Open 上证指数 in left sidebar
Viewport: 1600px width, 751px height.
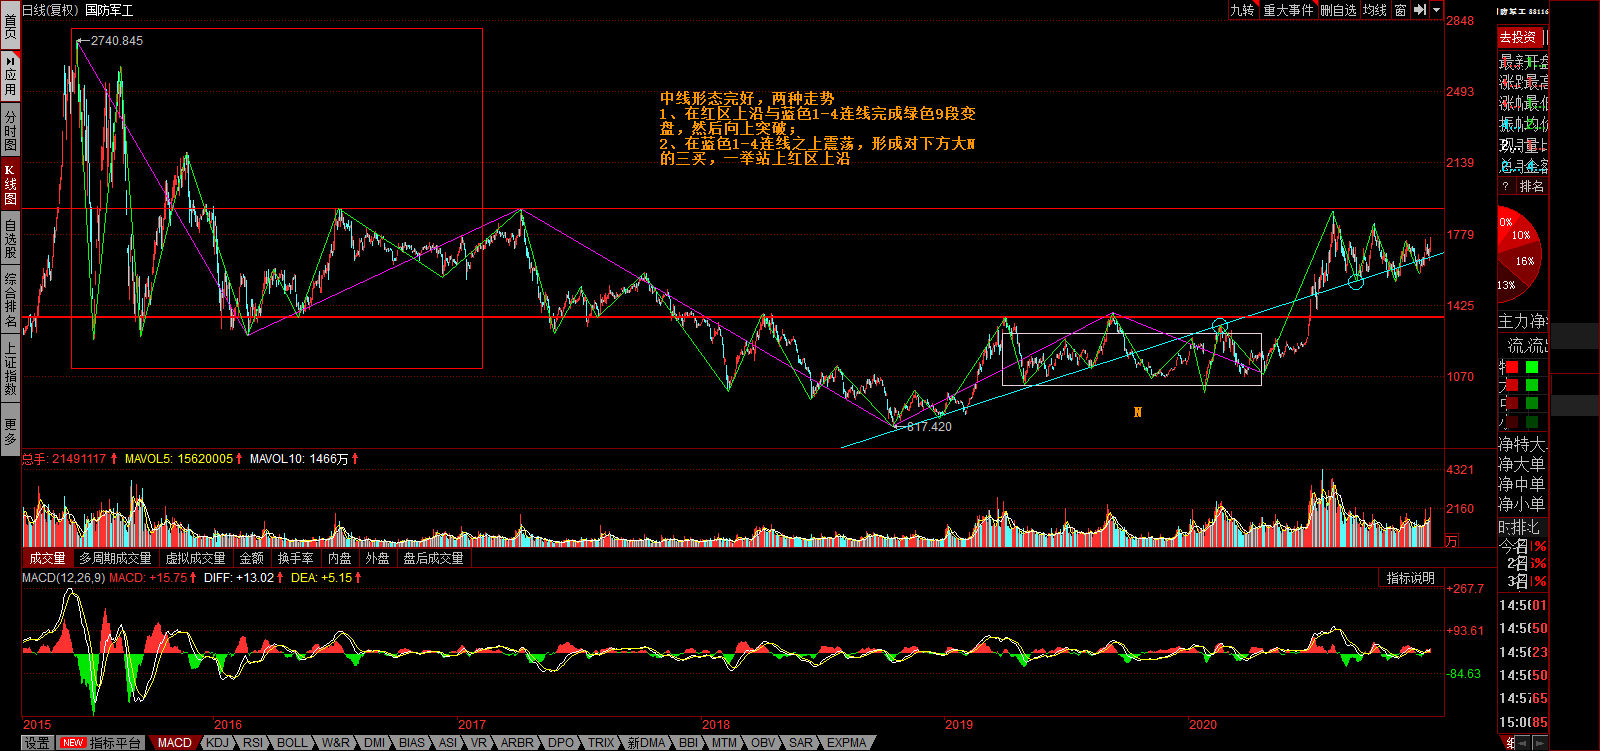(10, 368)
